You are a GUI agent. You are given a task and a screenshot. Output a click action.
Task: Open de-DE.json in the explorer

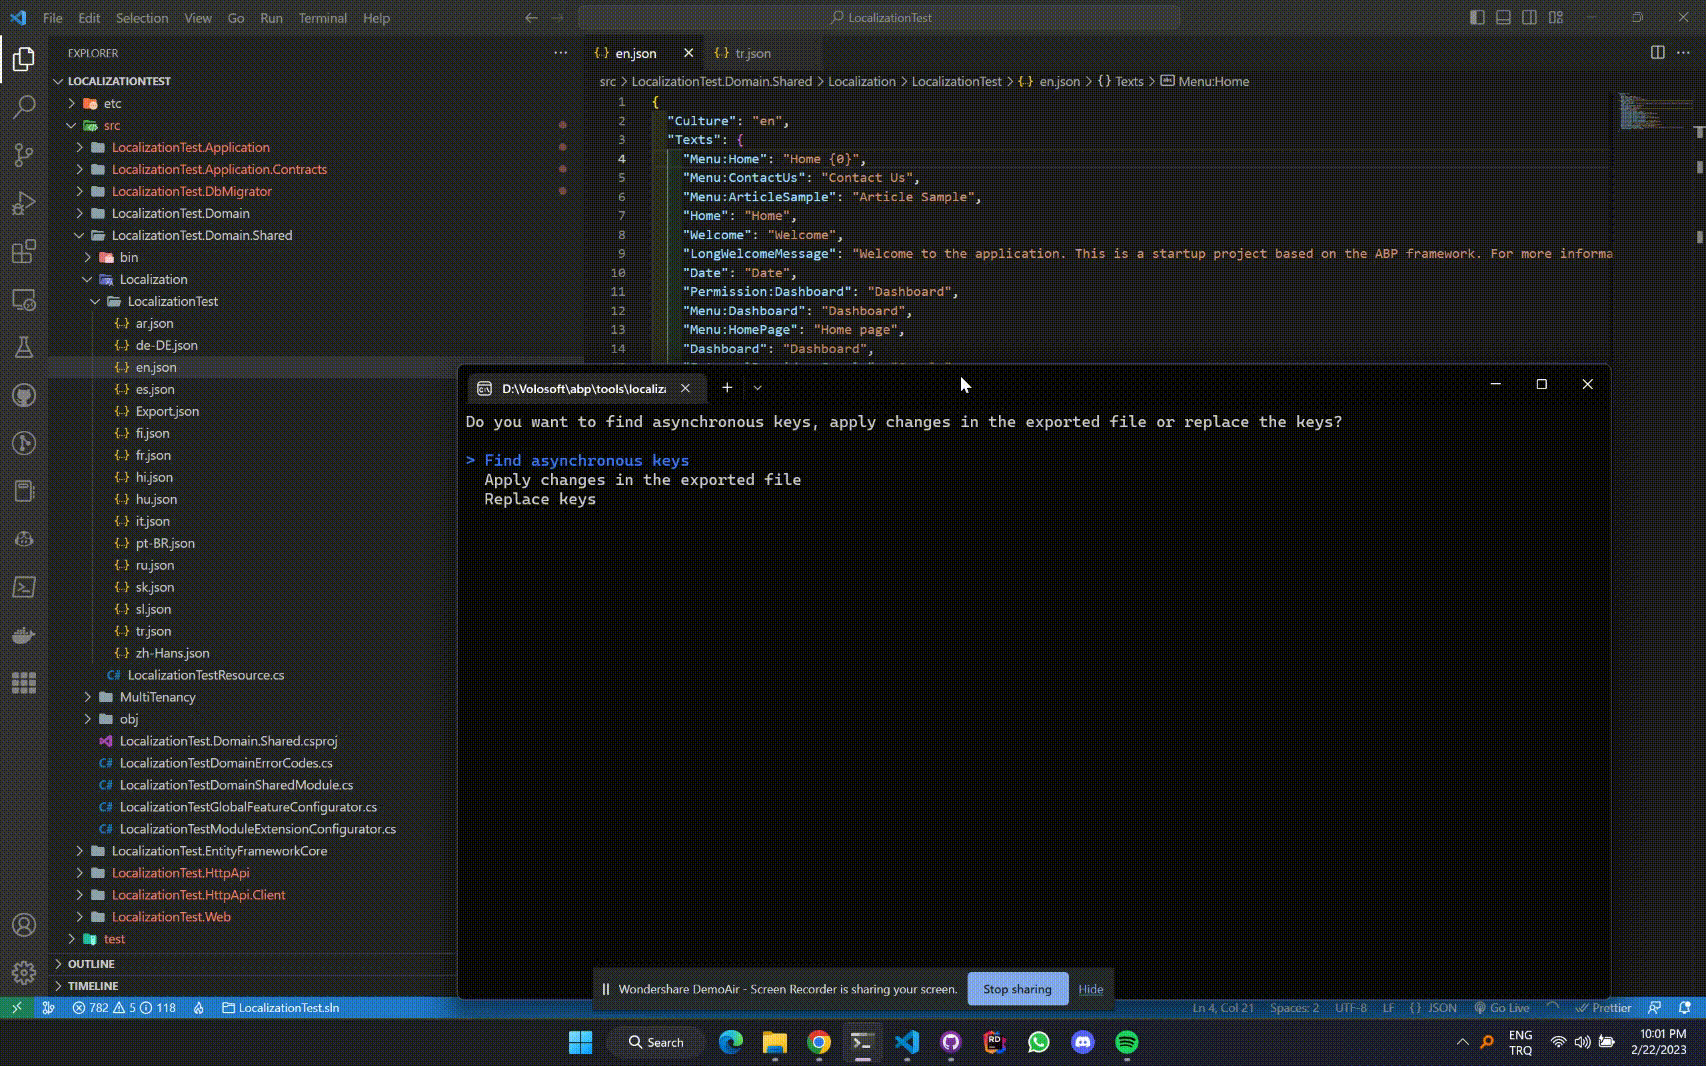pyautogui.click(x=166, y=345)
